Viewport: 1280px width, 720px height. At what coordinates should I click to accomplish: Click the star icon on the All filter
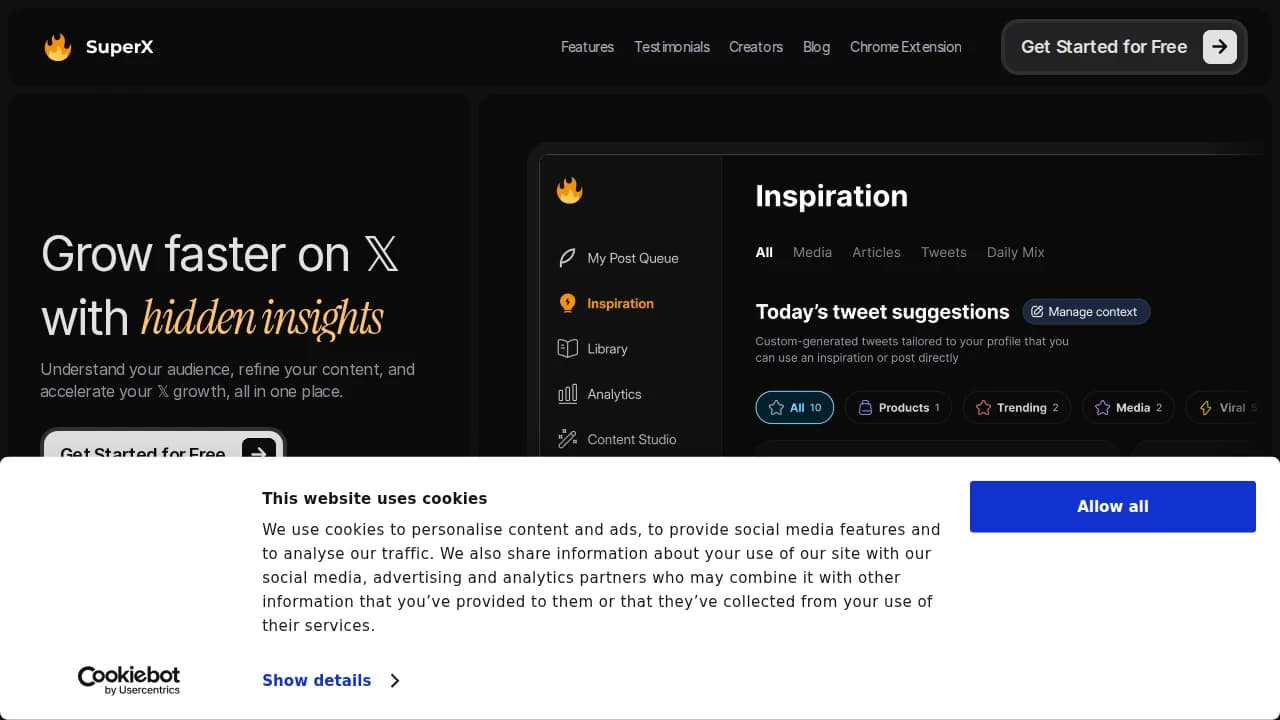coord(775,407)
